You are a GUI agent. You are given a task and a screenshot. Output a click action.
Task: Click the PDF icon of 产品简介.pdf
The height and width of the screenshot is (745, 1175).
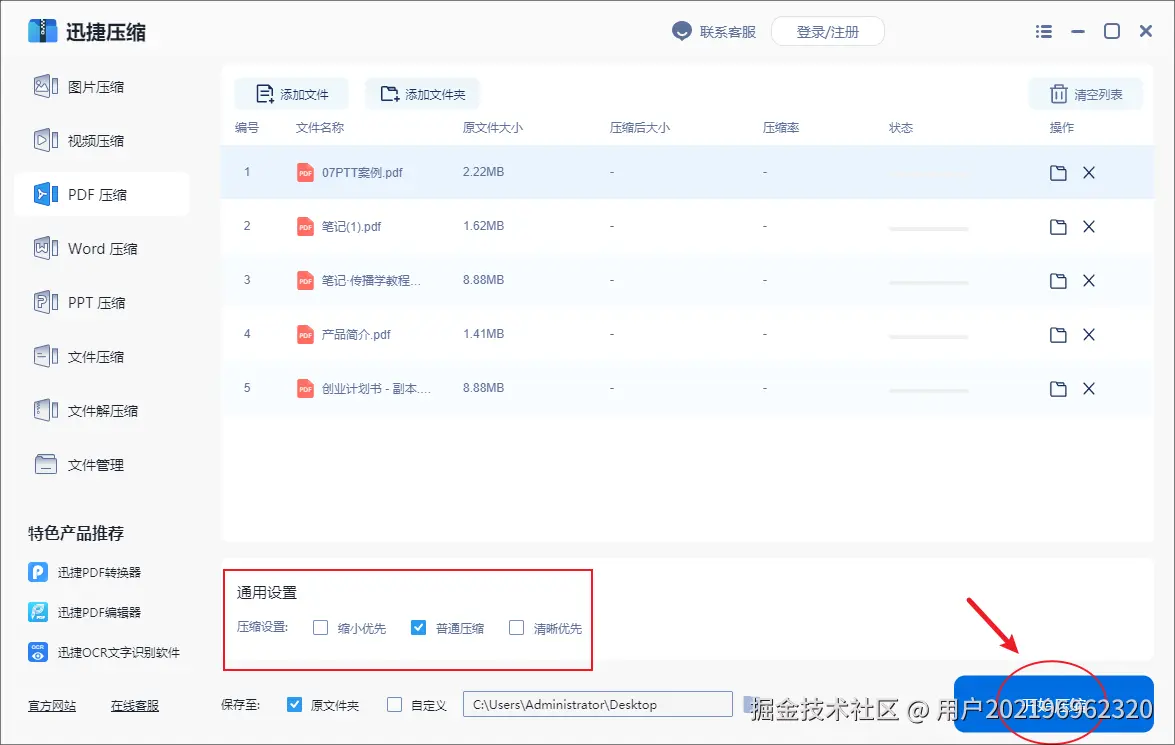click(x=305, y=334)
